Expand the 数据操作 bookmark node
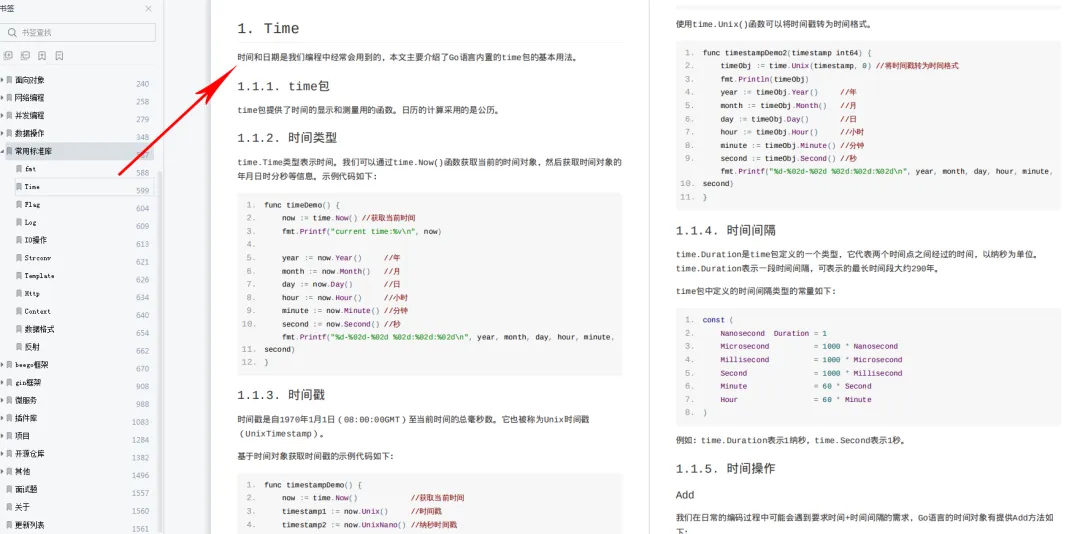 point(2,133)
